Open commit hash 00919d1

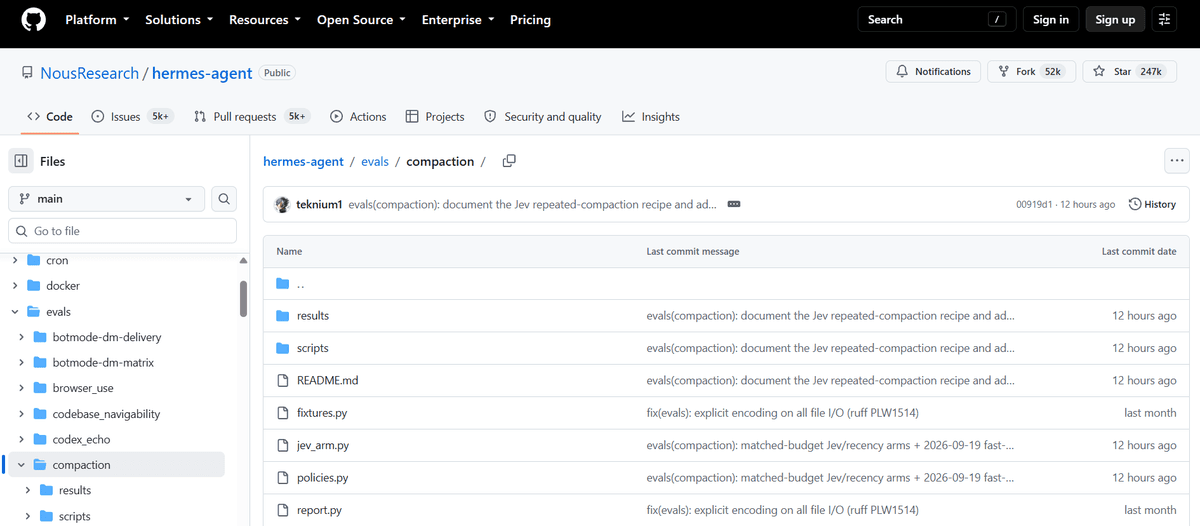[x=1035, y=204]
